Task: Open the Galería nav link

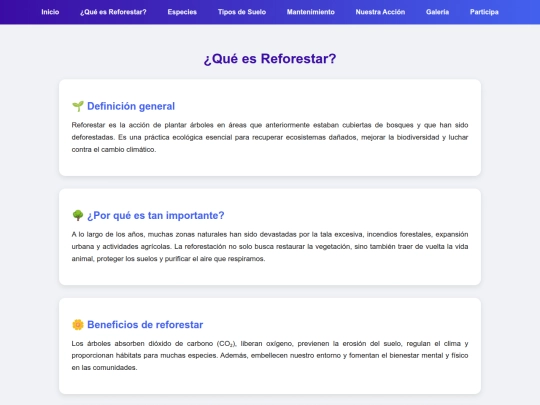Action: tap(437, 12)
